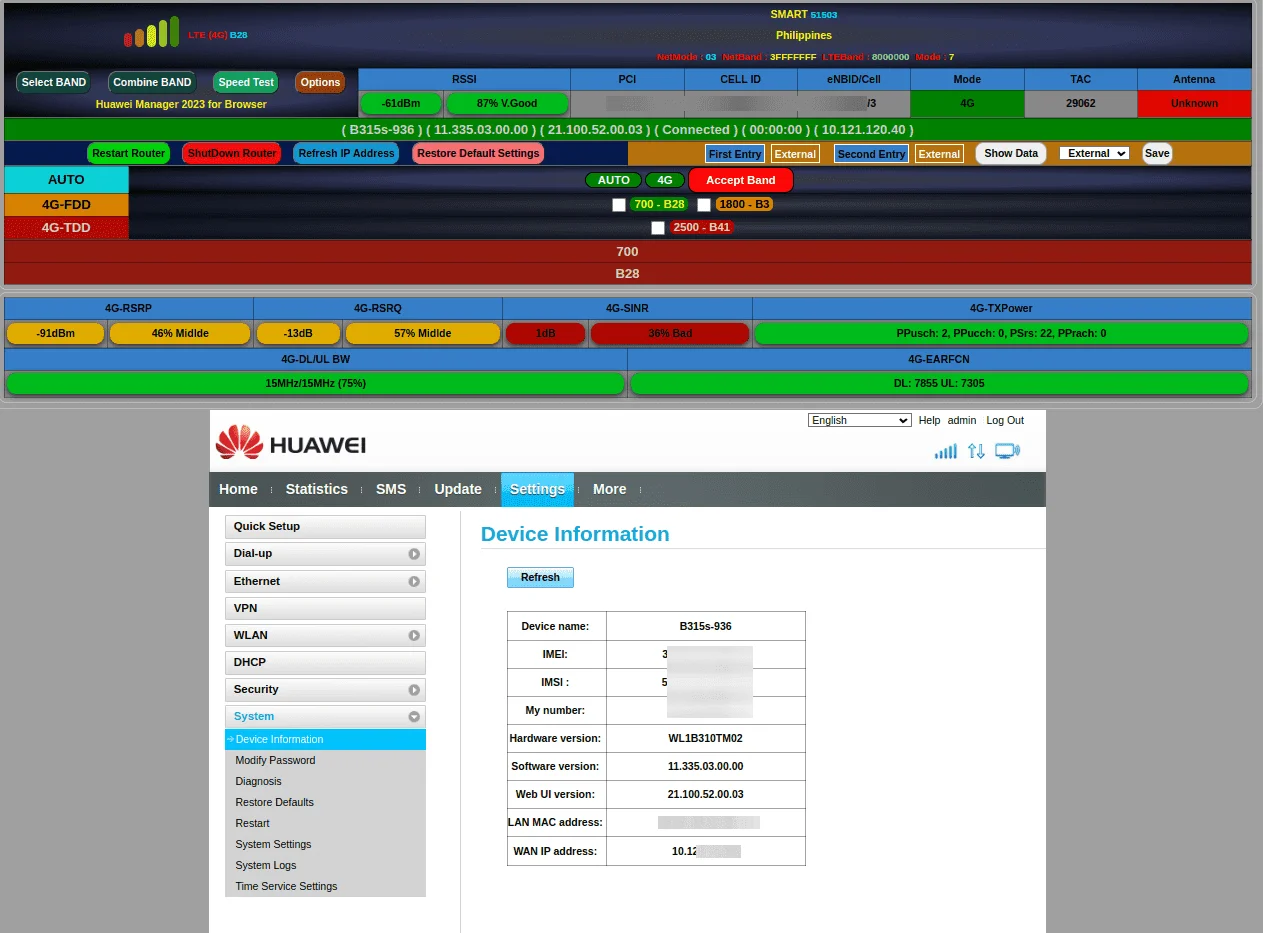Collapse the System menu section
Screen dimensions: 1263x933
tap(325, 716)
